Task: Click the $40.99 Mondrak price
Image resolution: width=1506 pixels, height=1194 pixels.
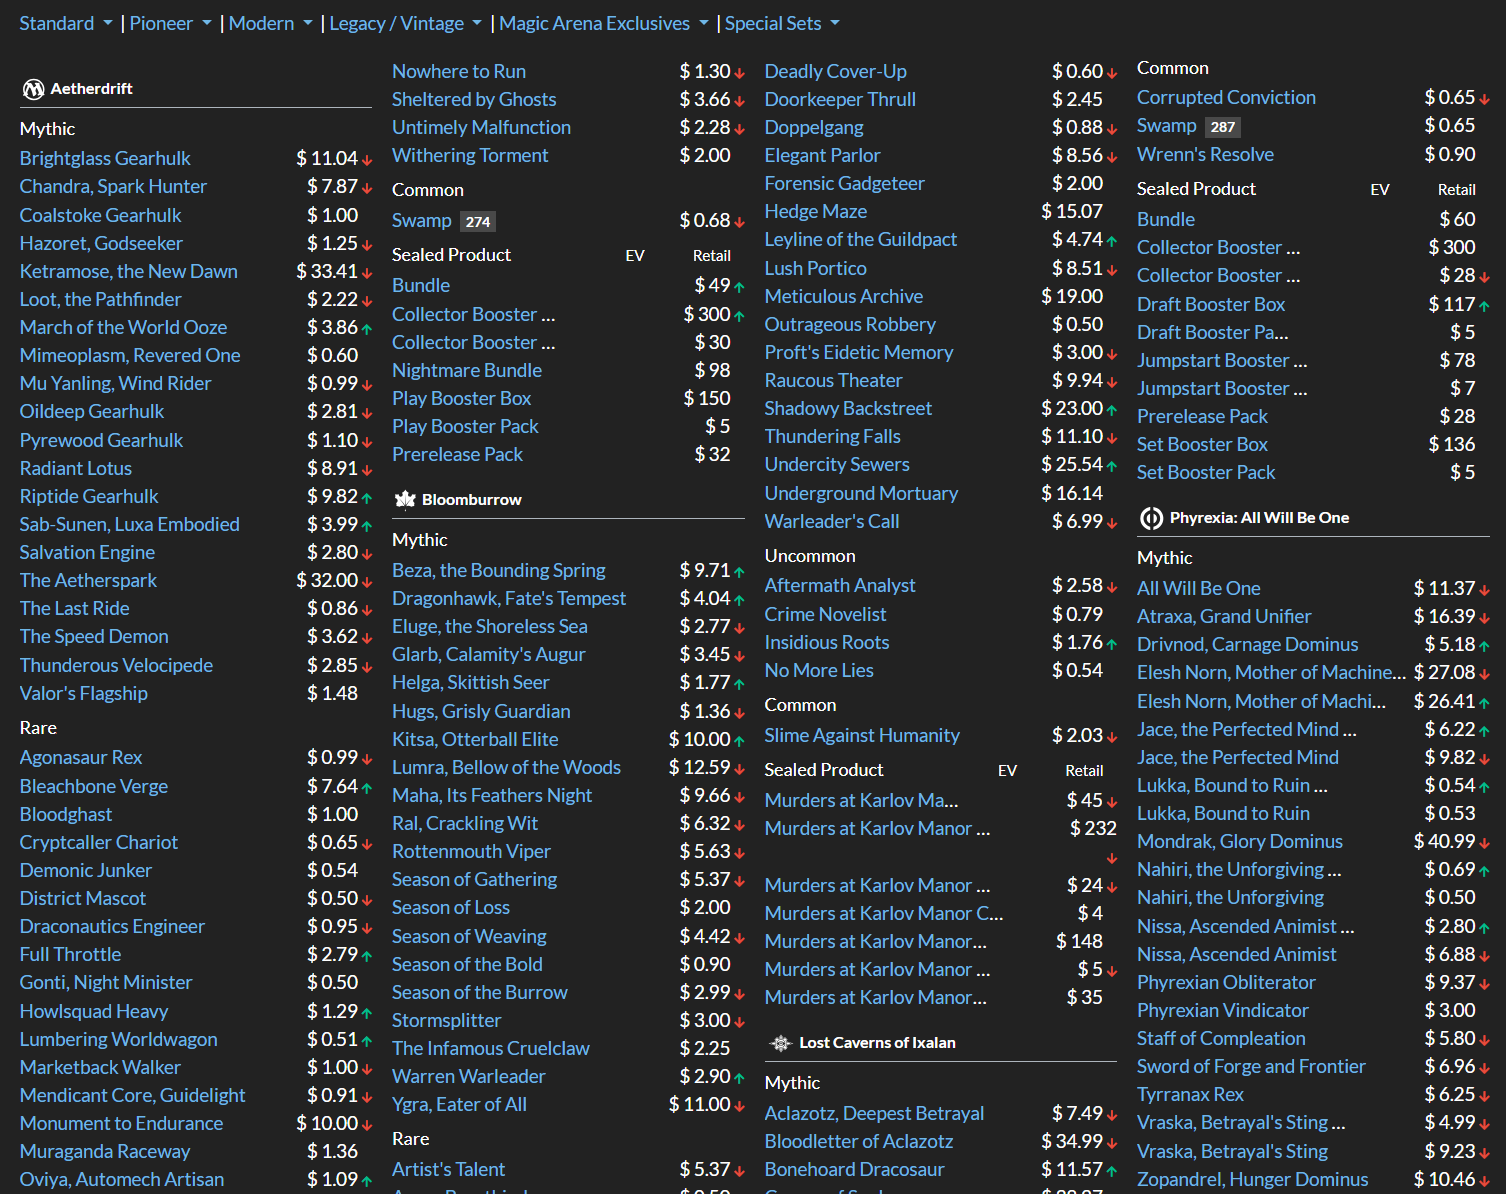Action: (1444, 841)
